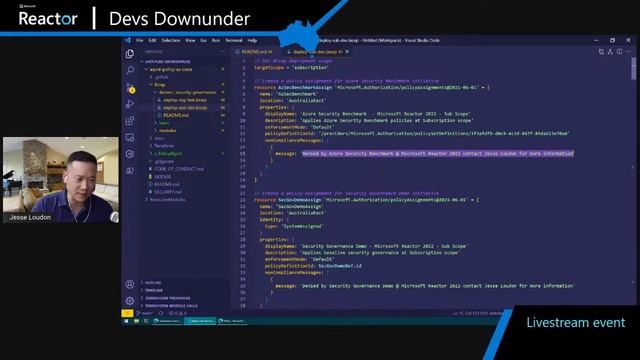This screenshot has width=640, height=360.
Task: Open the Extensions view
Action: tap(130, 121)
